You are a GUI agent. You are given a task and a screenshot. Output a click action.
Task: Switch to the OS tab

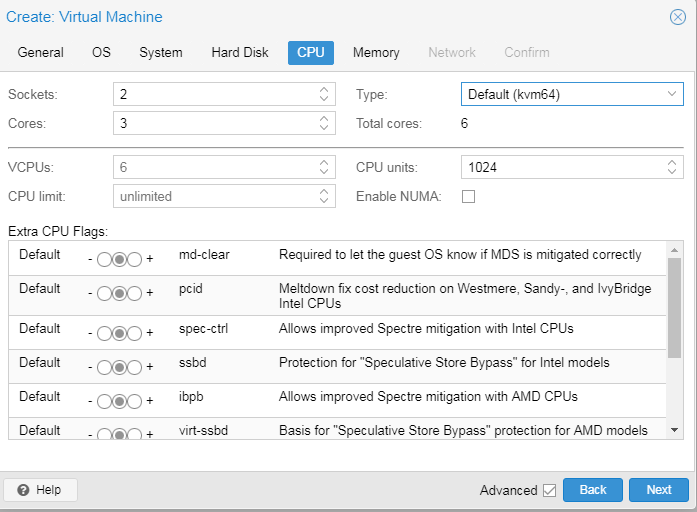pos(101,52)
